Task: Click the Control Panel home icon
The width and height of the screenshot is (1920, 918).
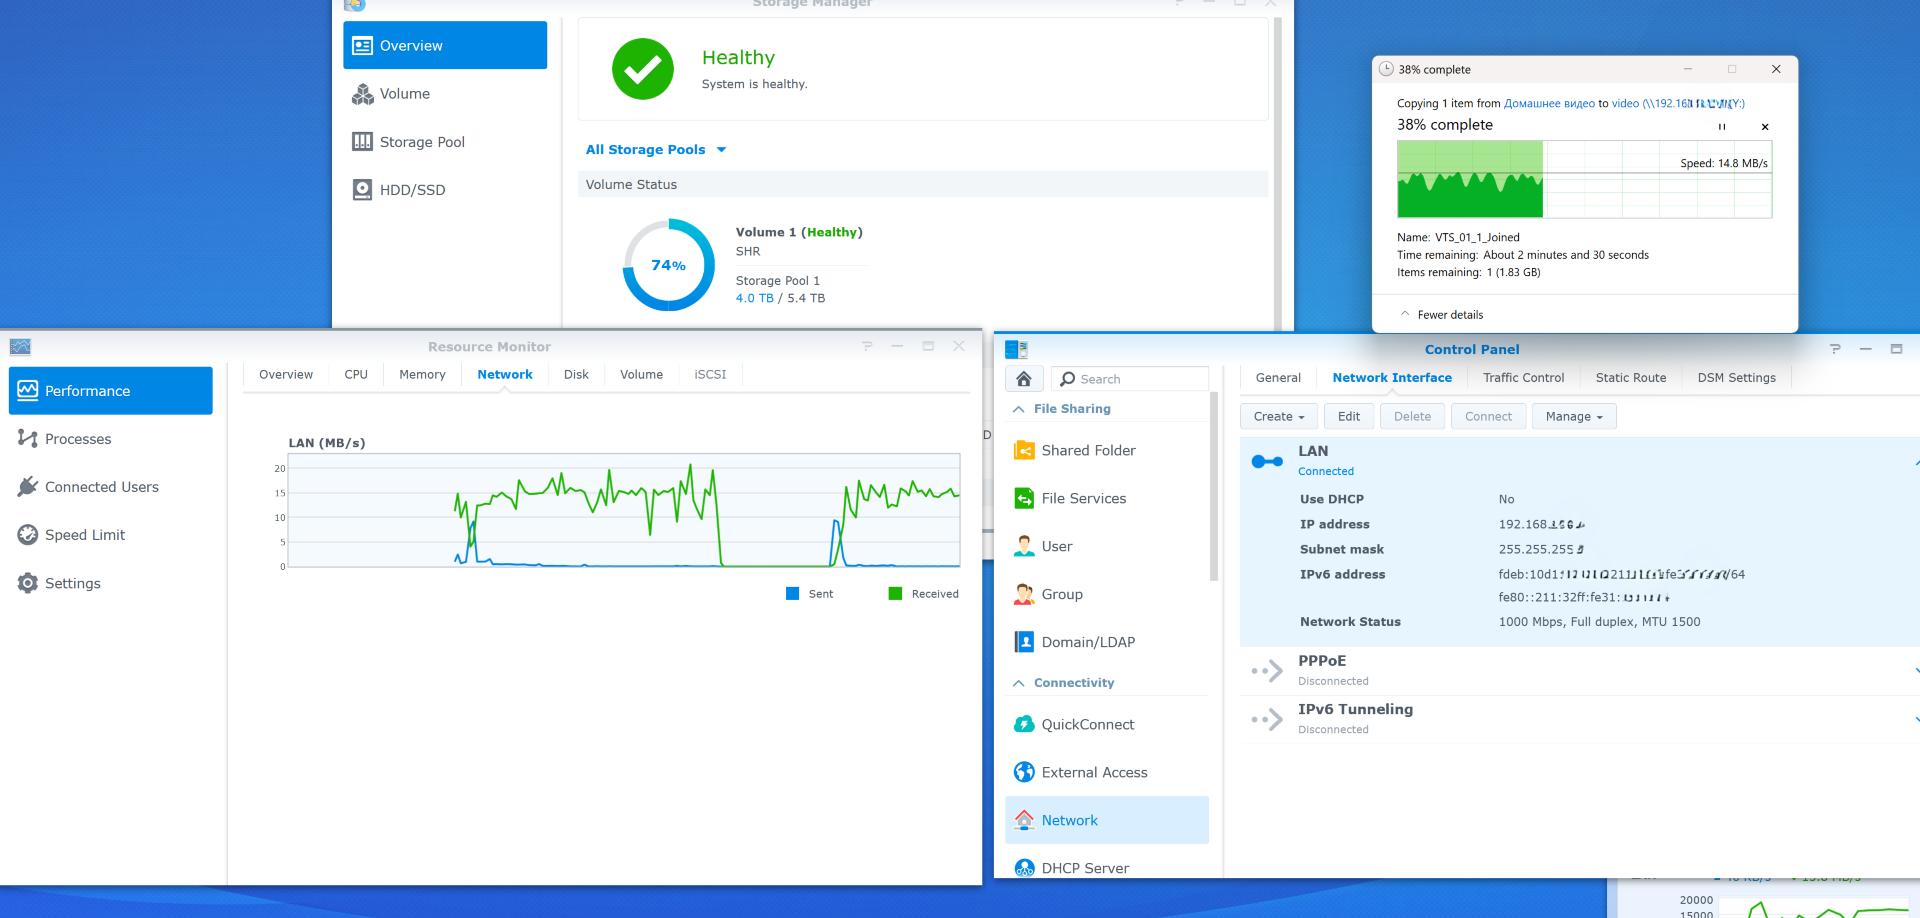Action: pyautogui.click(x=1023, y=379)
